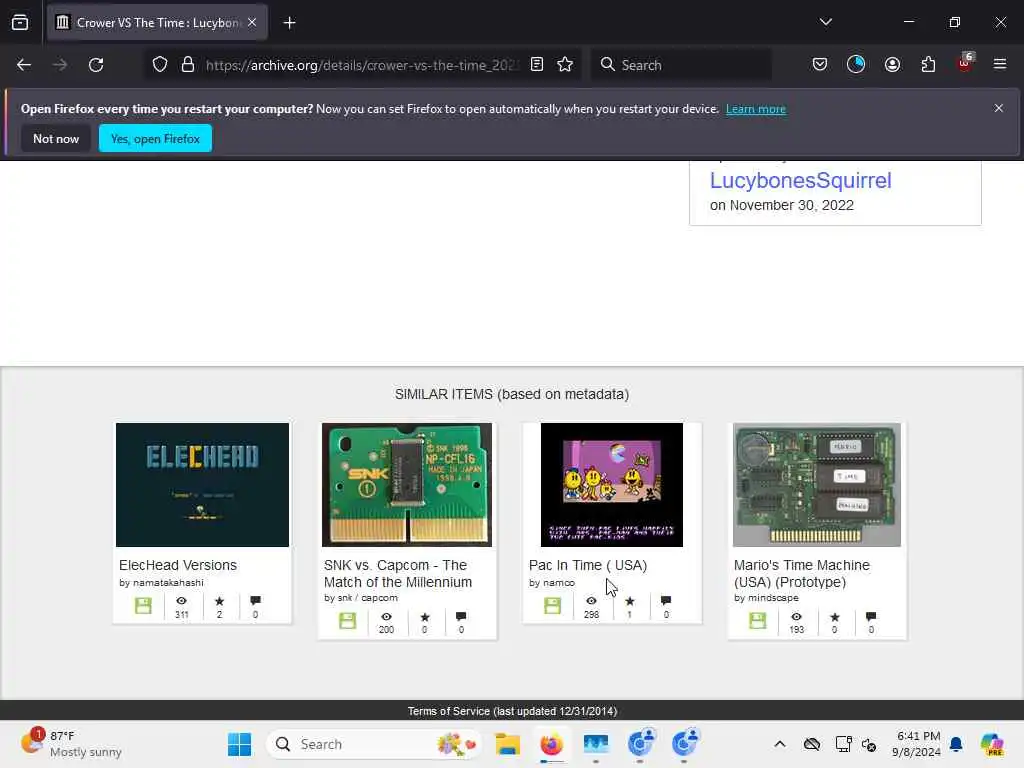Viewport: 1024px width, 768px height.
Task: Open the weather widget showing 87°F
Action: click(71, 744)
